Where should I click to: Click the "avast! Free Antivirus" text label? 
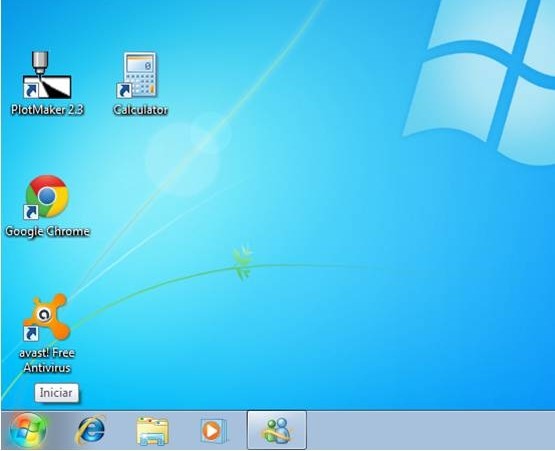47,360
